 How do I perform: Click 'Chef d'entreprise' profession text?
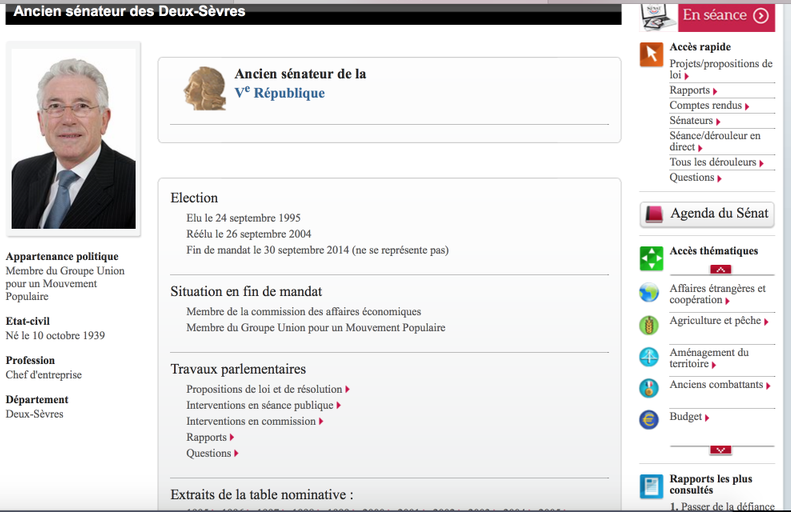[43, 375]
